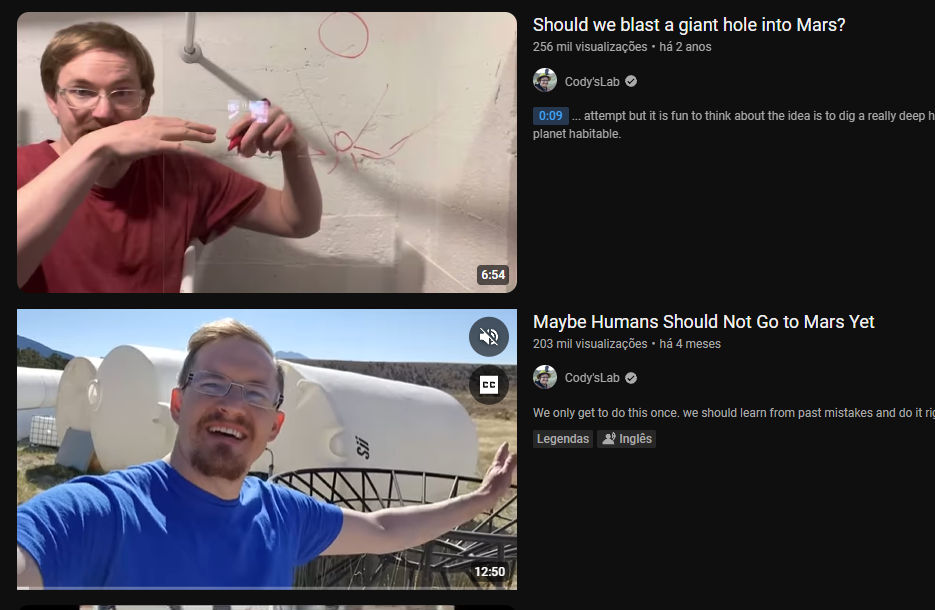Image resolution: width=935 pixels, height=610 pixels.
Task: Click the 6:54 duration label
Action: point(493,275)
